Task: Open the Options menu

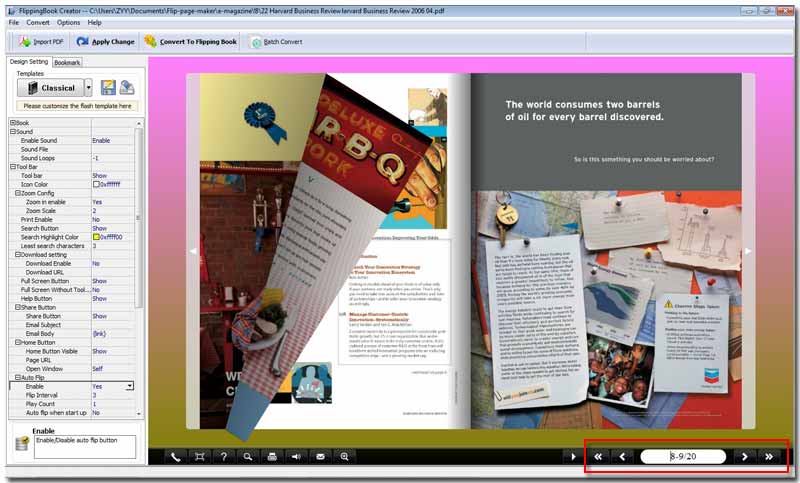Action: [68, 22]
